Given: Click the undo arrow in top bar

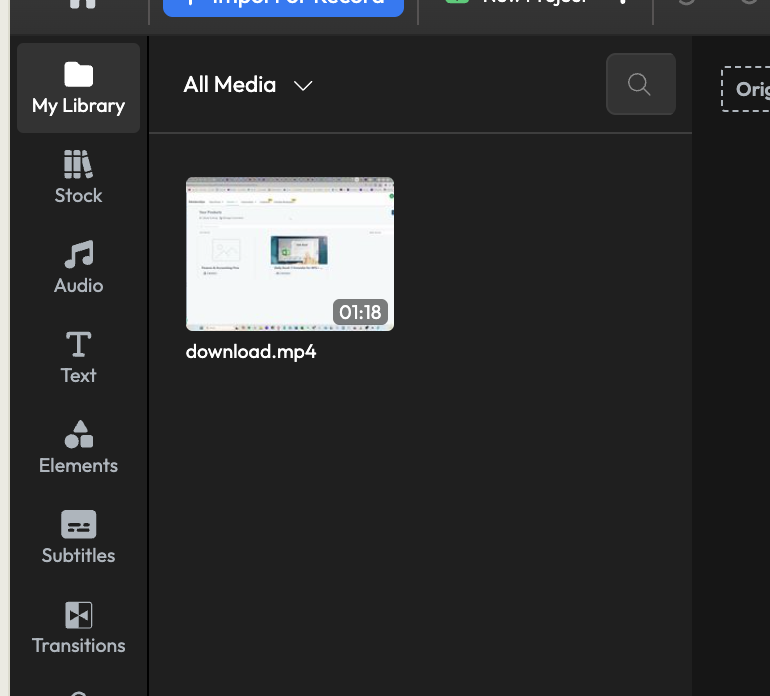Looking at the screenshot, I should (686, 3).
